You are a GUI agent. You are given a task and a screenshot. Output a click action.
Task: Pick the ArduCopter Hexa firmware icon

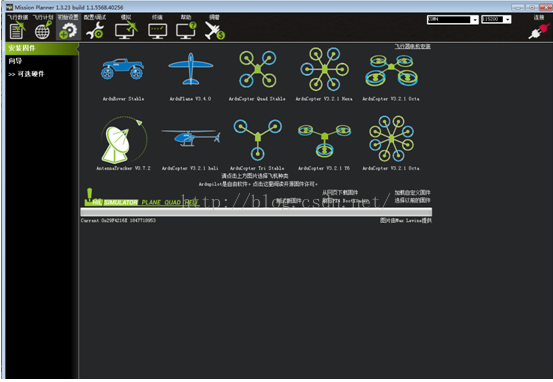click(324, 69)
